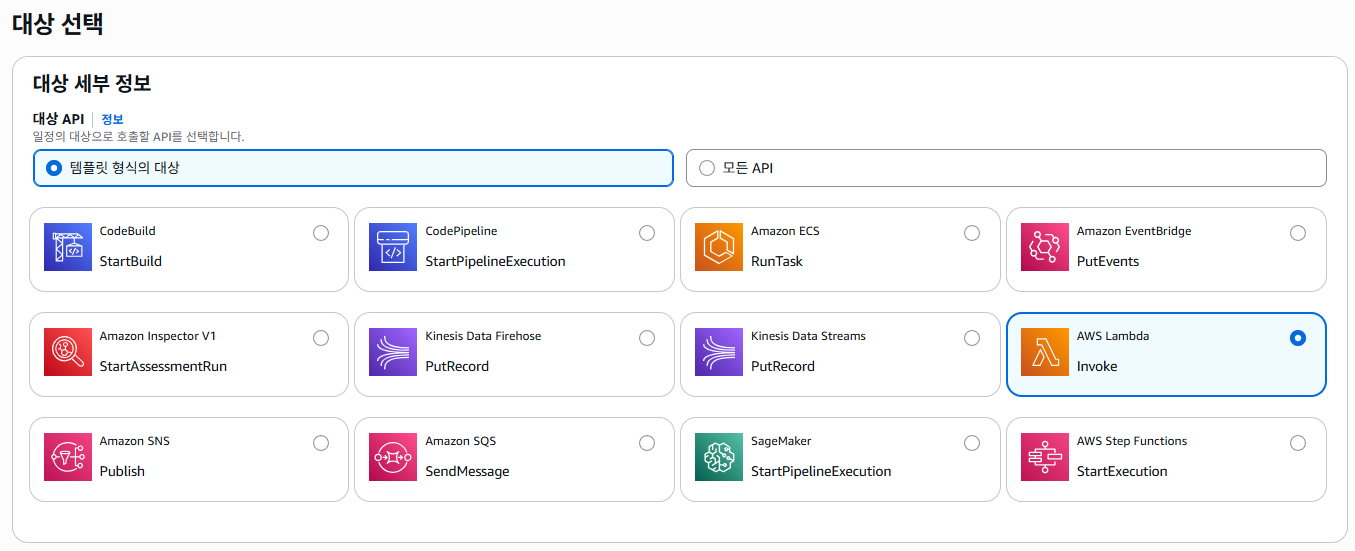Click the SageMaker service icon
The image size is (1355, 551).
719,457
